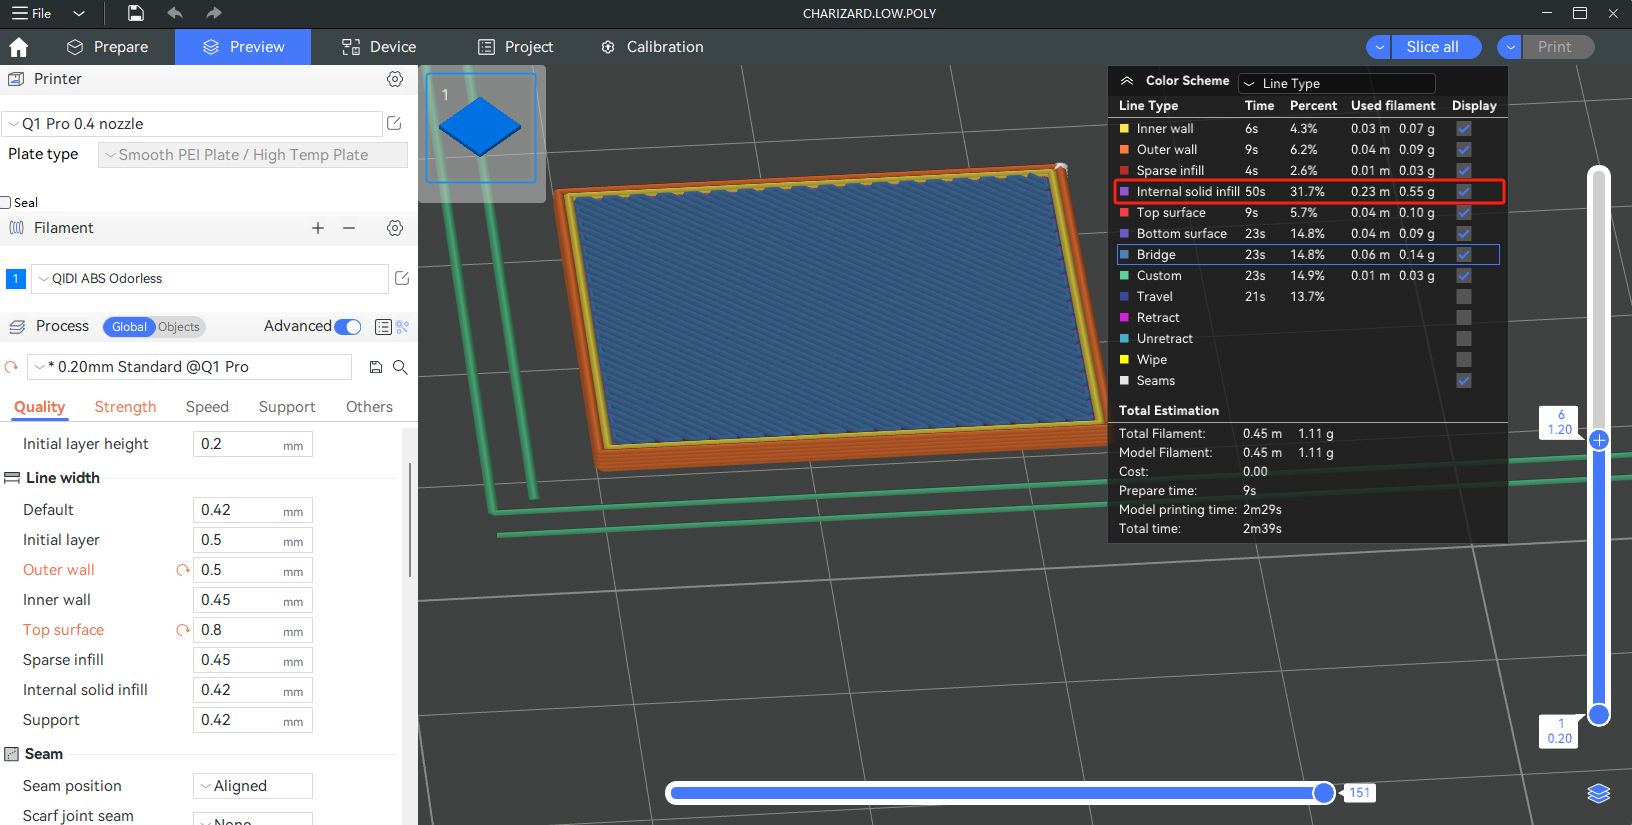Screen dimensions: 1632x825
Task: Edit the Q1 Pro printer preset icon
Action: (x=394, y=123)
